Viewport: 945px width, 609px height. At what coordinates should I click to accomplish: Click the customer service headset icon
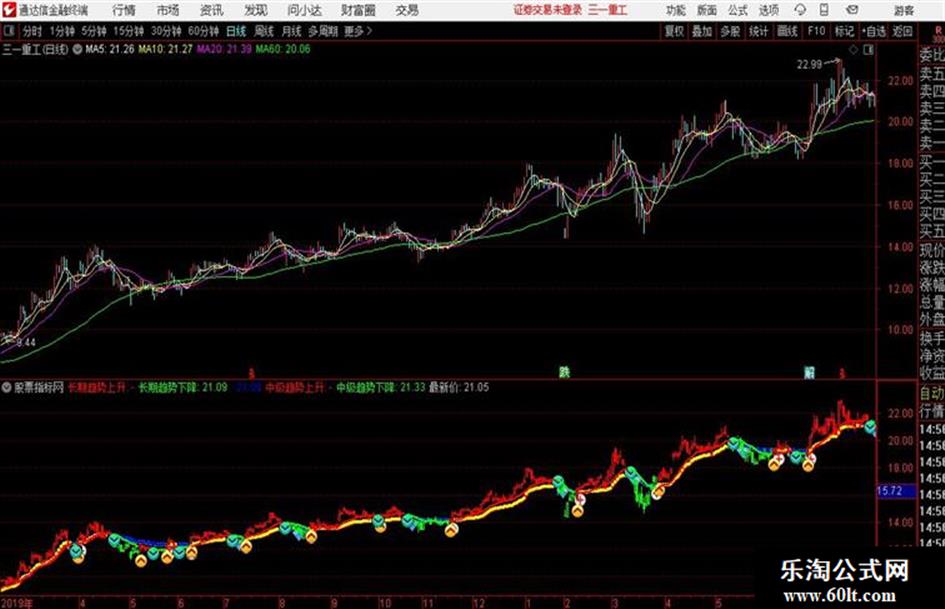(x=800, y=10)
